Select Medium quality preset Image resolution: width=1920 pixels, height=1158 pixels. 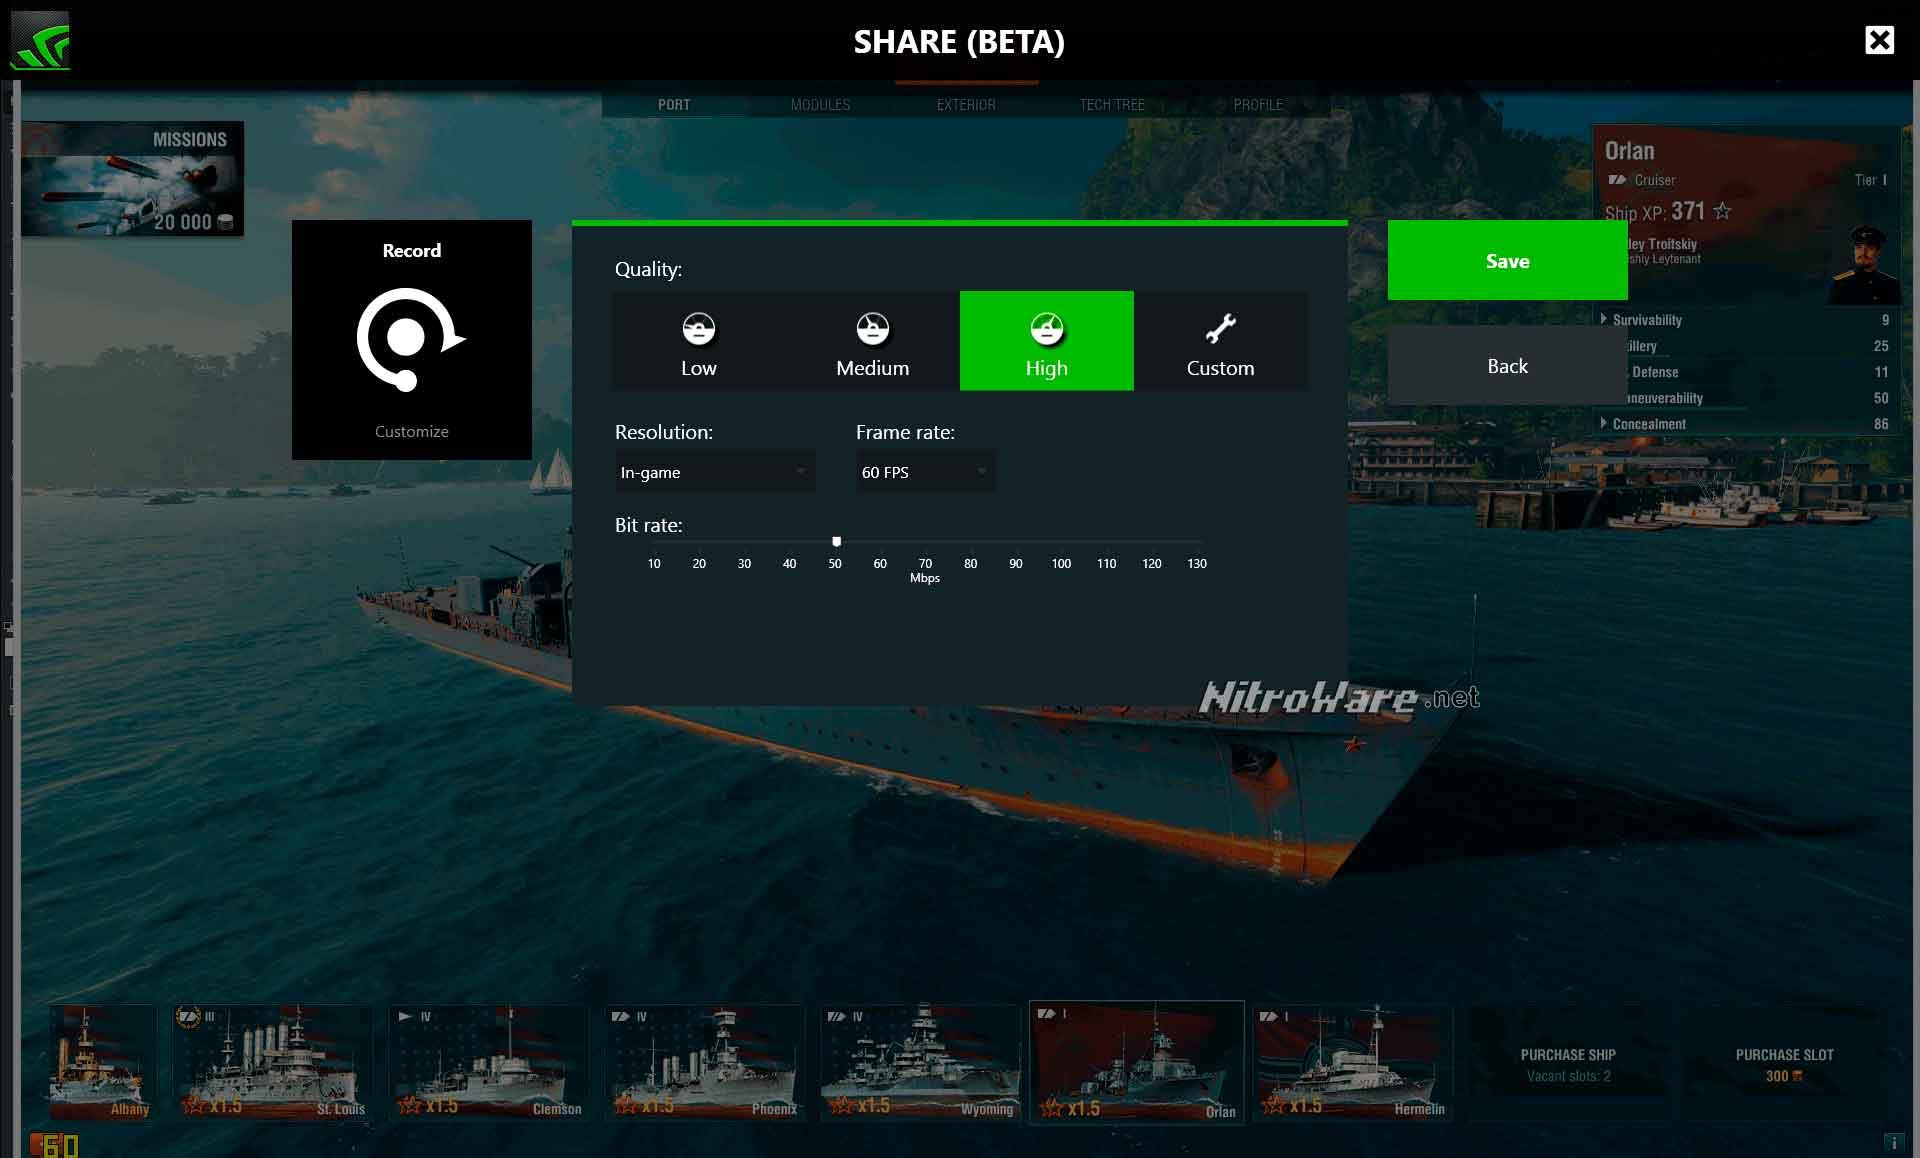tap(873, 341)
